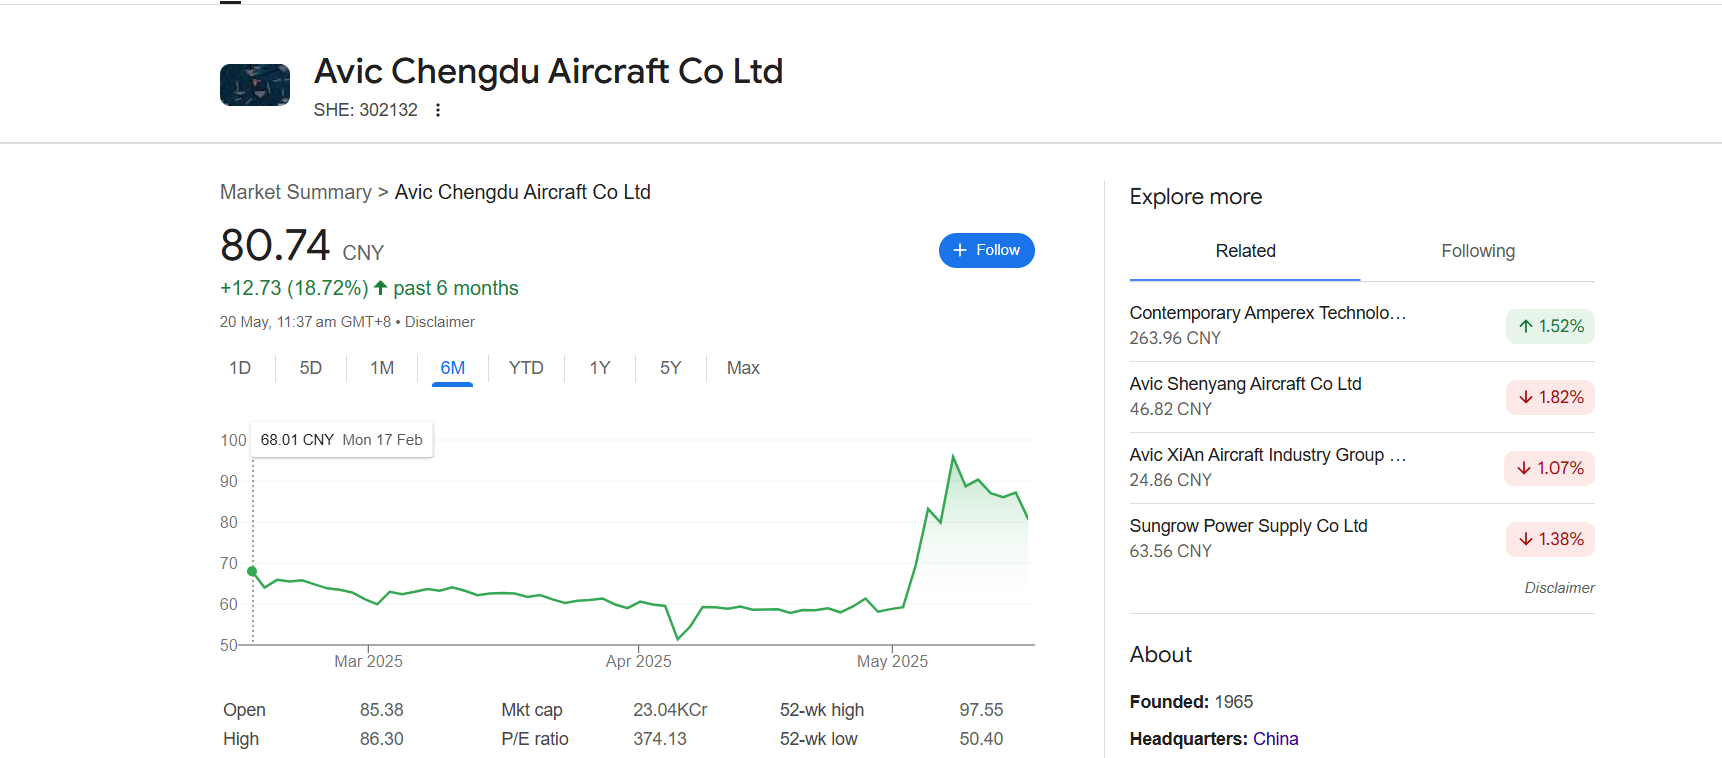Click the Disclaimer link below related stocks

click(1559, 588)
